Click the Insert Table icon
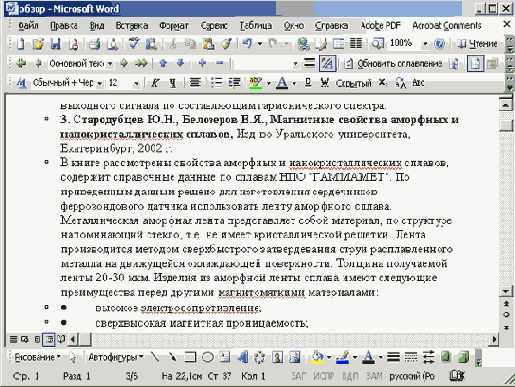The height and width of the screenshot is (387, 515). coord(339,44)
